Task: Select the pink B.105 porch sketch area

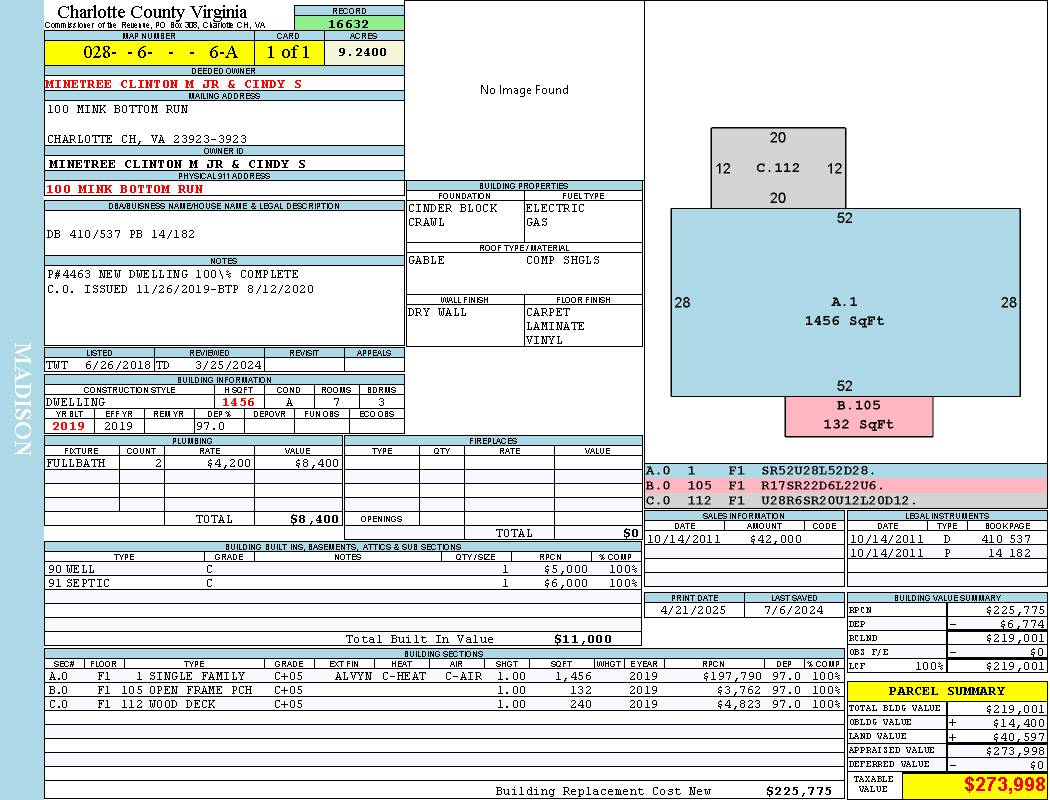Action: [858, 415]
